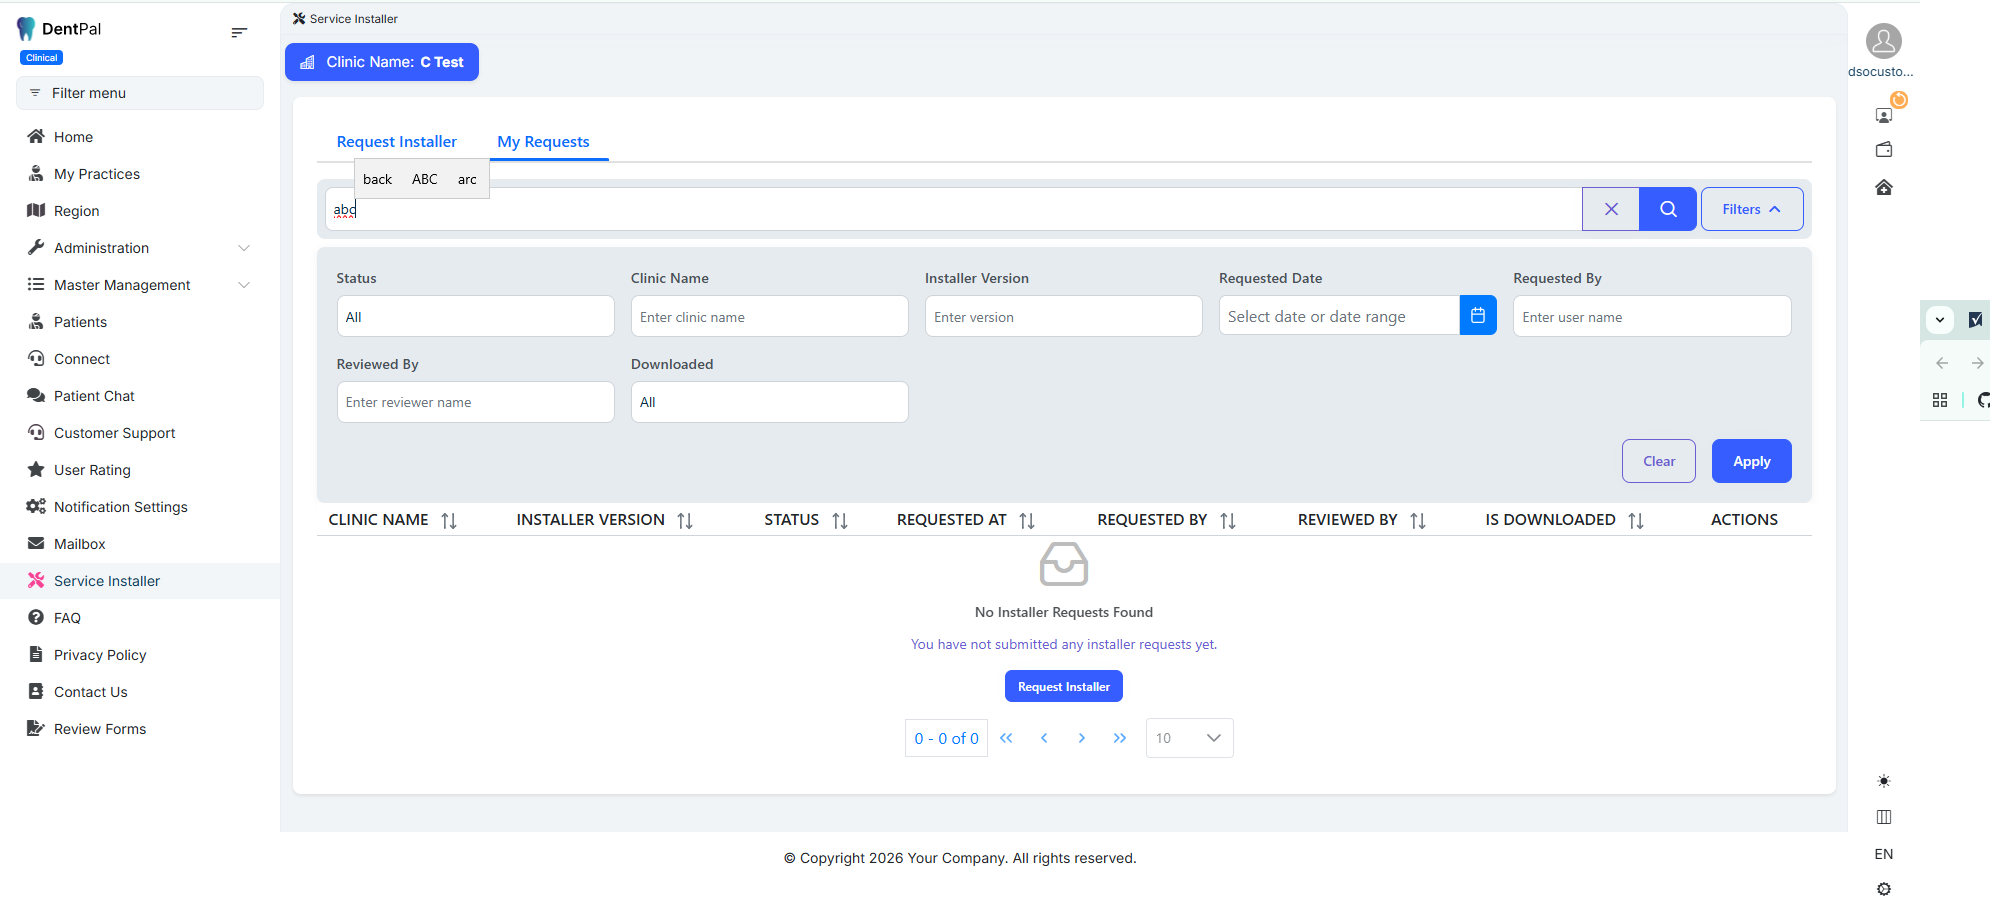Open the settings gear in right rail
The width and height of the screenshot is (1990, 914).
pyautogui.click(x=1883, y=889)
